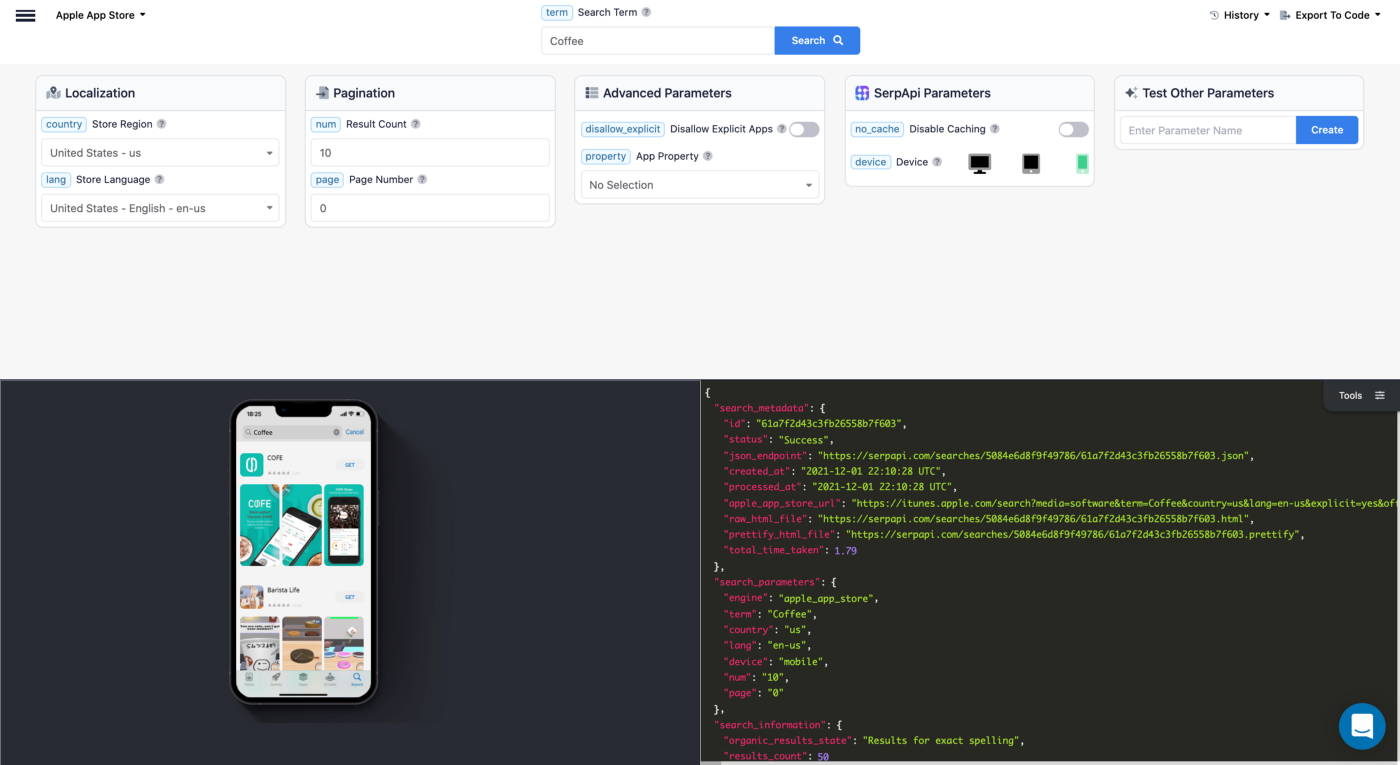Click the help icon beside Device
This screenshot has height=765, width=1400.
click(x=937, y=162)
